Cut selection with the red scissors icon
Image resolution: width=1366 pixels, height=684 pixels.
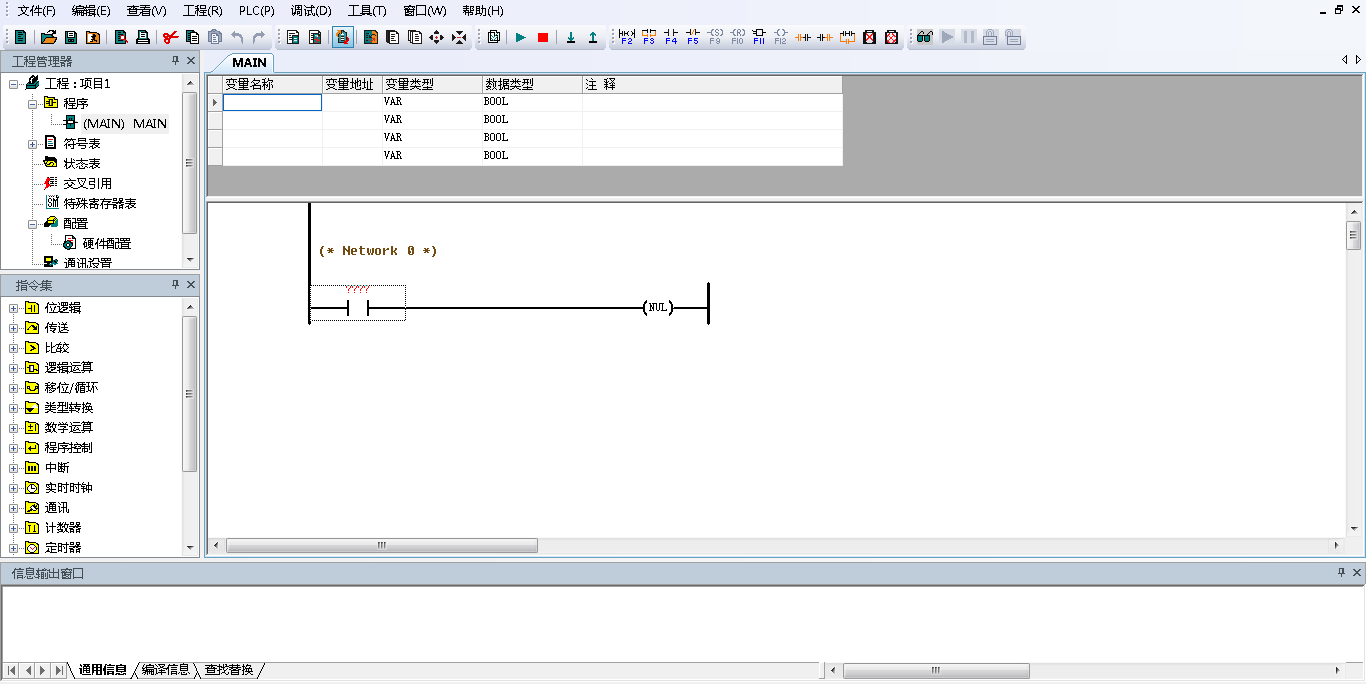tap(170, 37)
